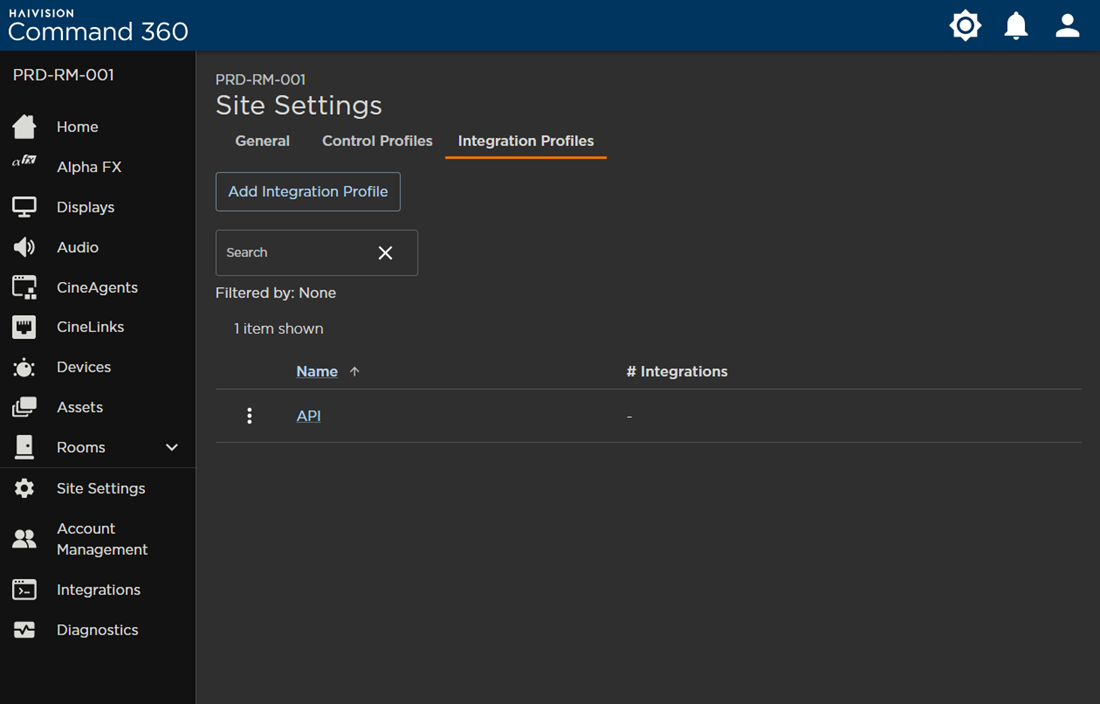Toggle sort direction arrow beside Name
This screenshot has width=1100, height=704.
click(354, 372)
